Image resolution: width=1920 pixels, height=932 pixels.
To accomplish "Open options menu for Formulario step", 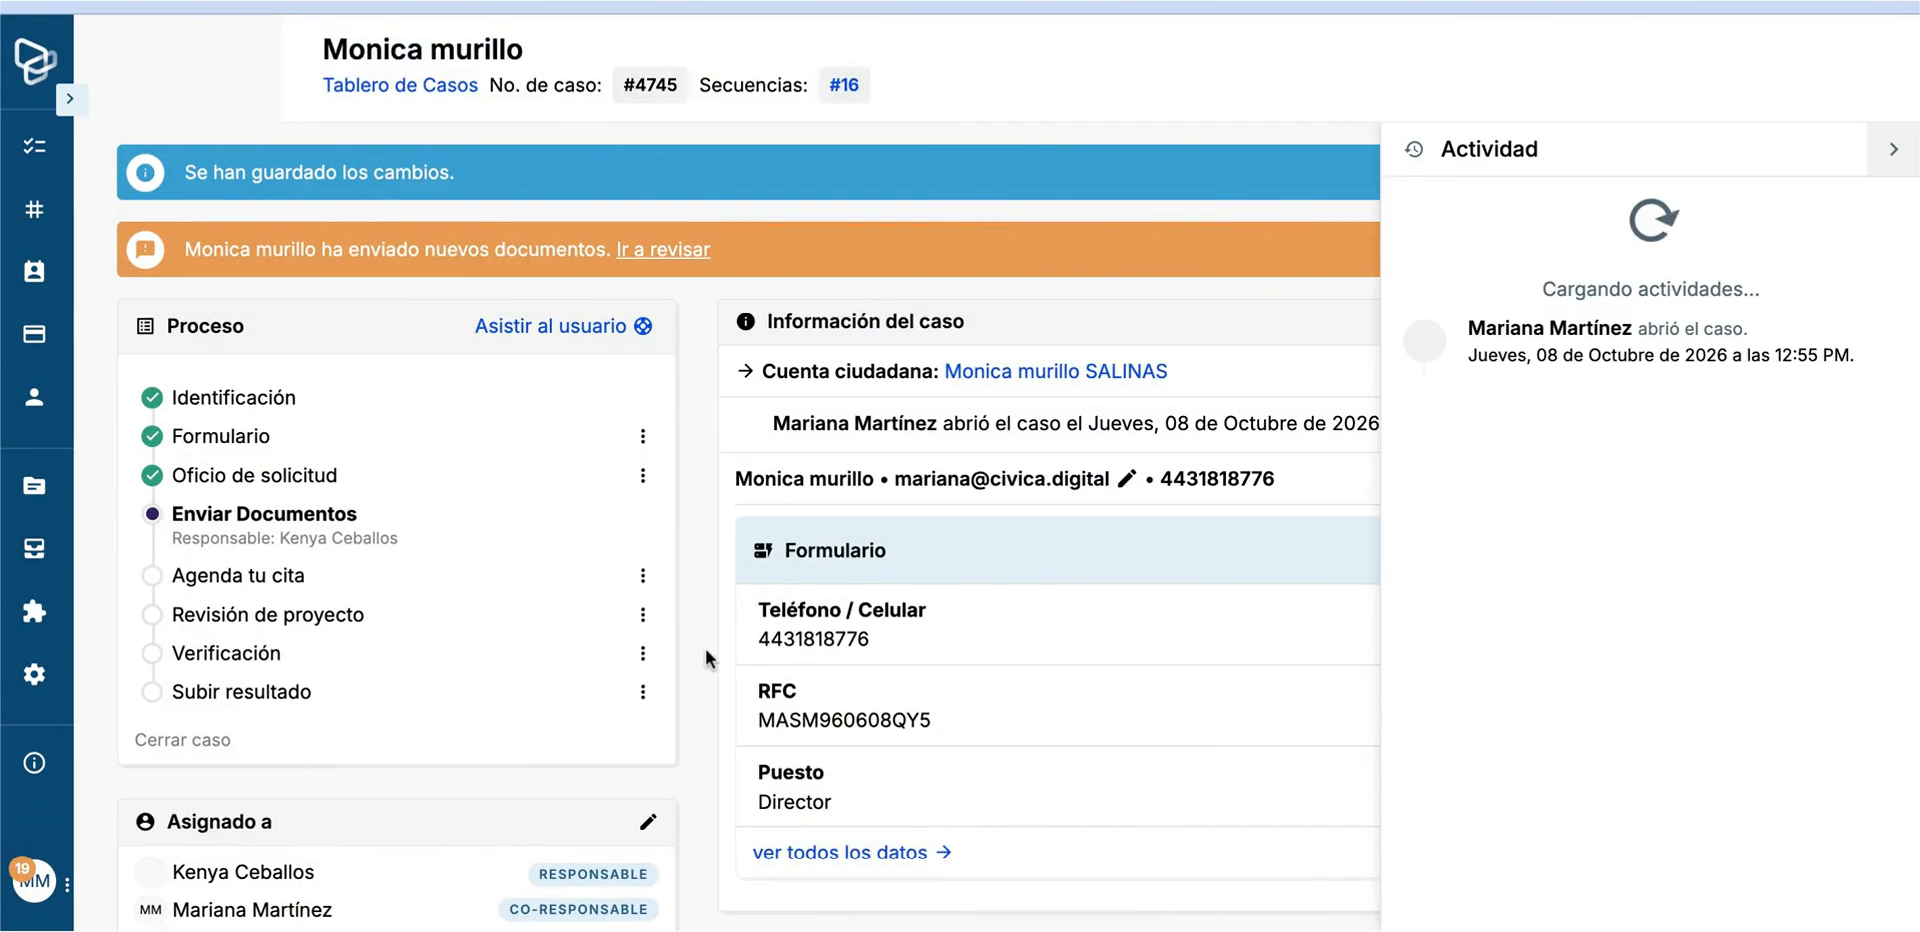I will click(x=643, y=436).
